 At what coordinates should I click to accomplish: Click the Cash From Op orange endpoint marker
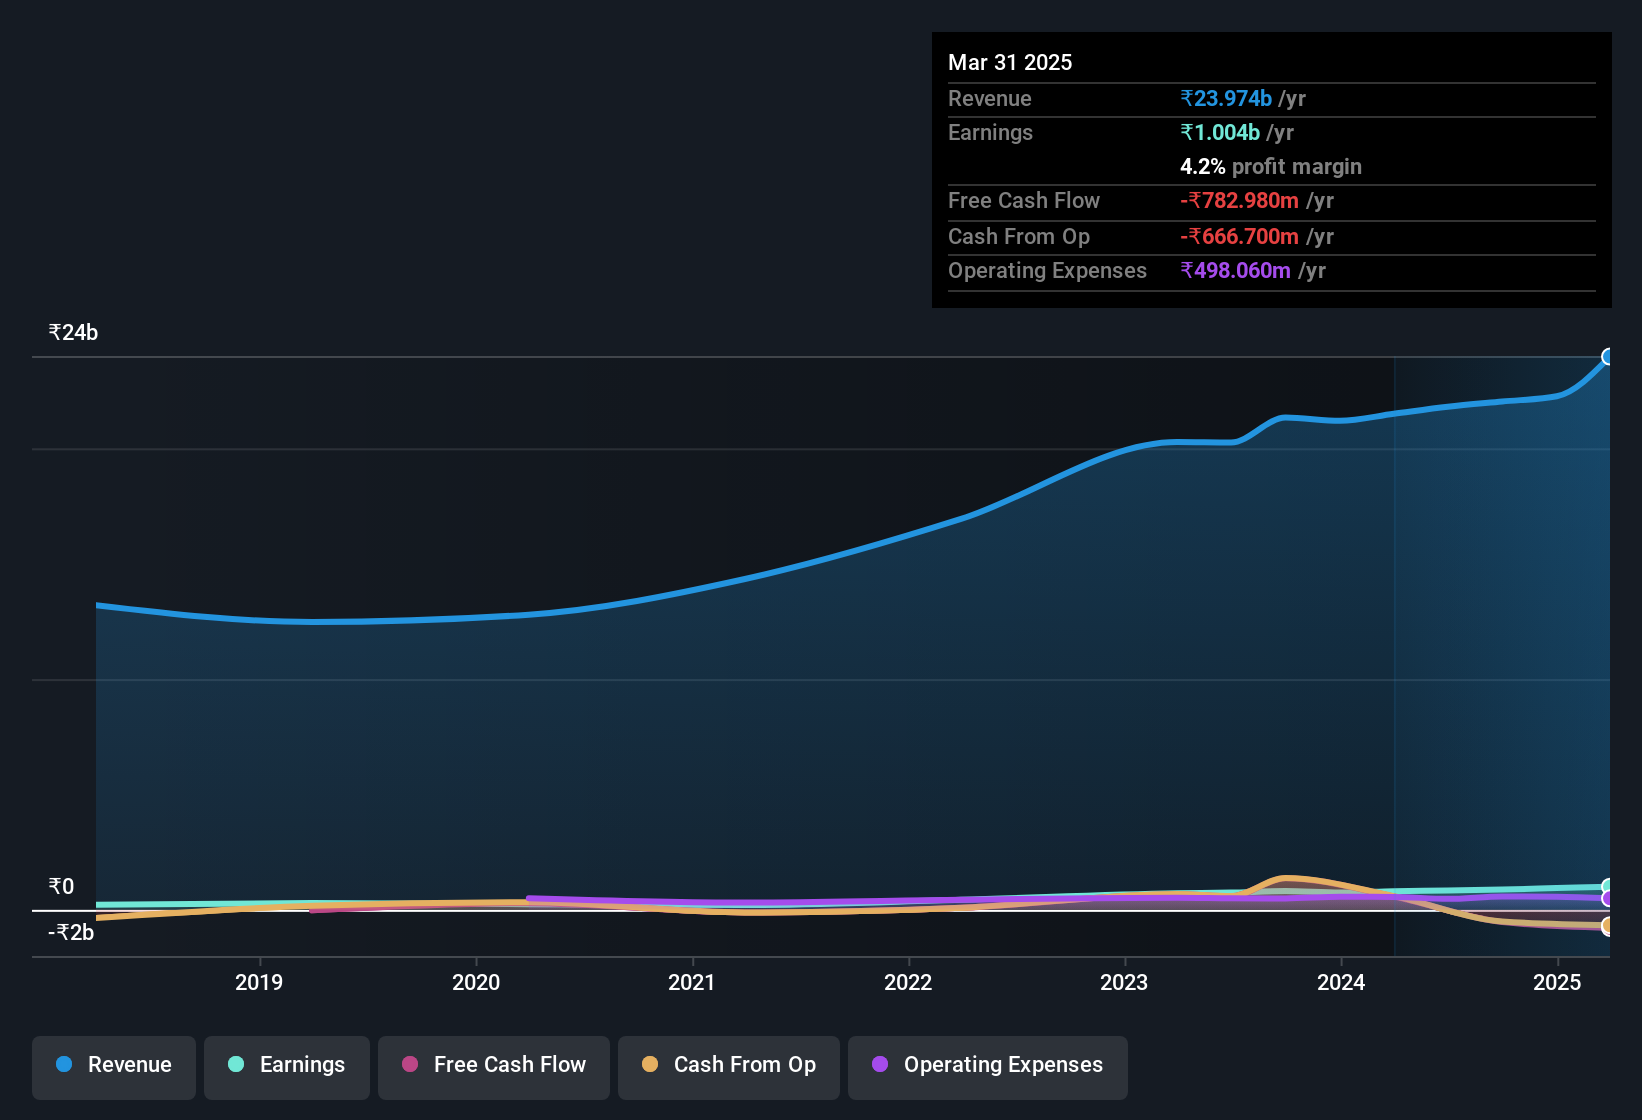point(1608,926)
